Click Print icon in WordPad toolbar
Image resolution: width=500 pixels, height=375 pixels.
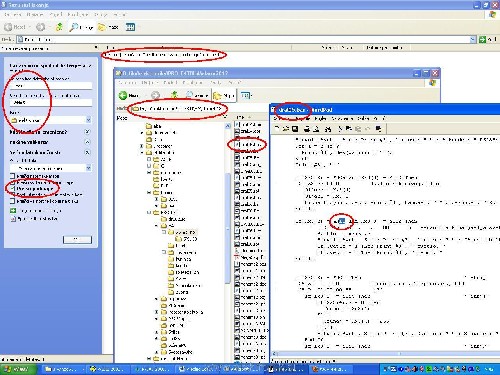307,129
